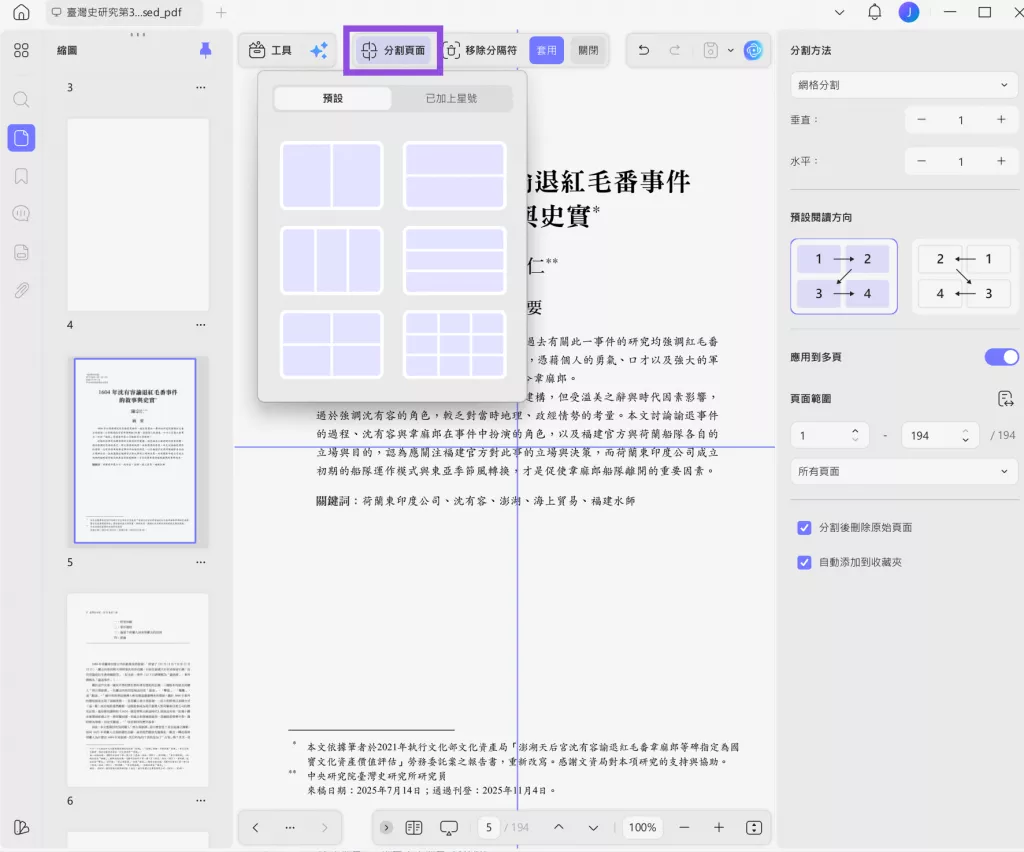Start presentation mode from the bottom bar icon
1024x852 pixels.
tap(448, 828)
